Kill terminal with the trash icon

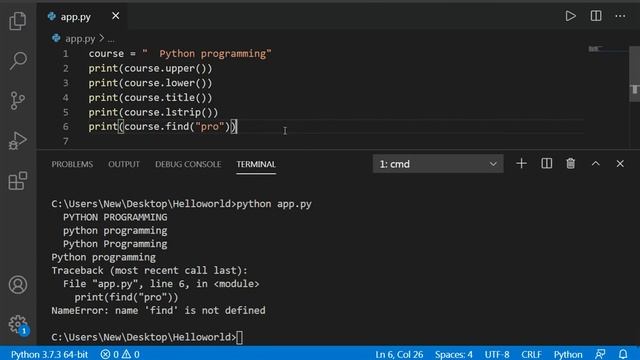click(x=571, y=164)
